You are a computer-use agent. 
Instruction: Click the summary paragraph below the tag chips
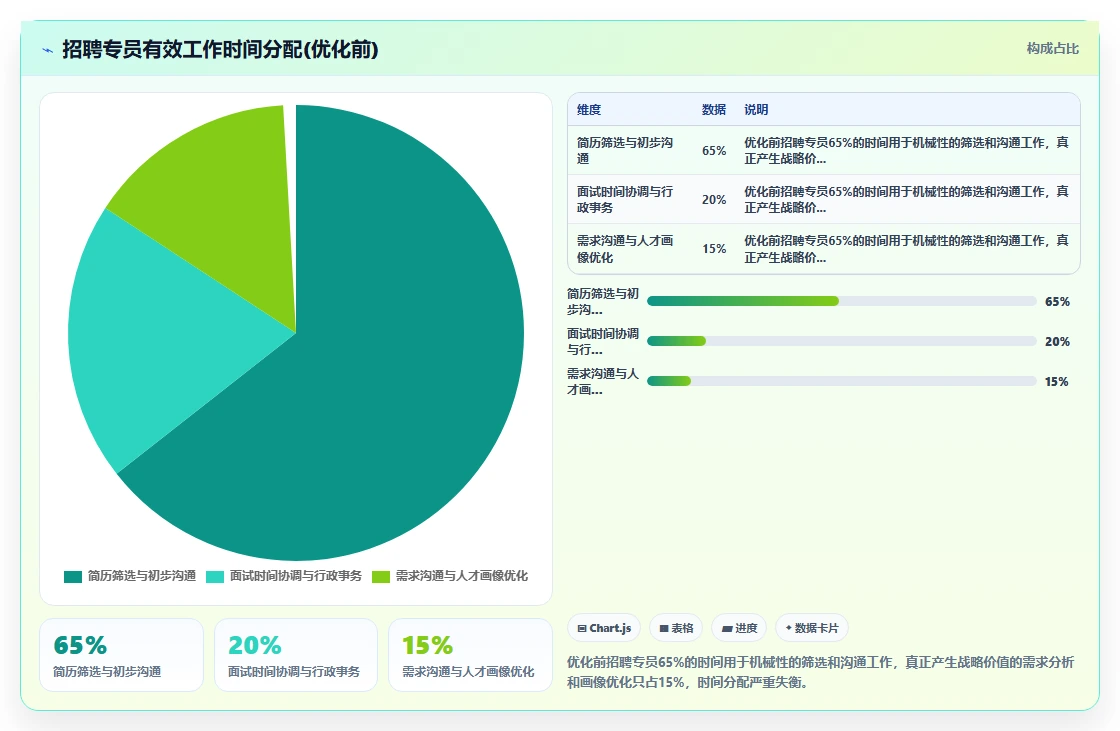point(820,672)
